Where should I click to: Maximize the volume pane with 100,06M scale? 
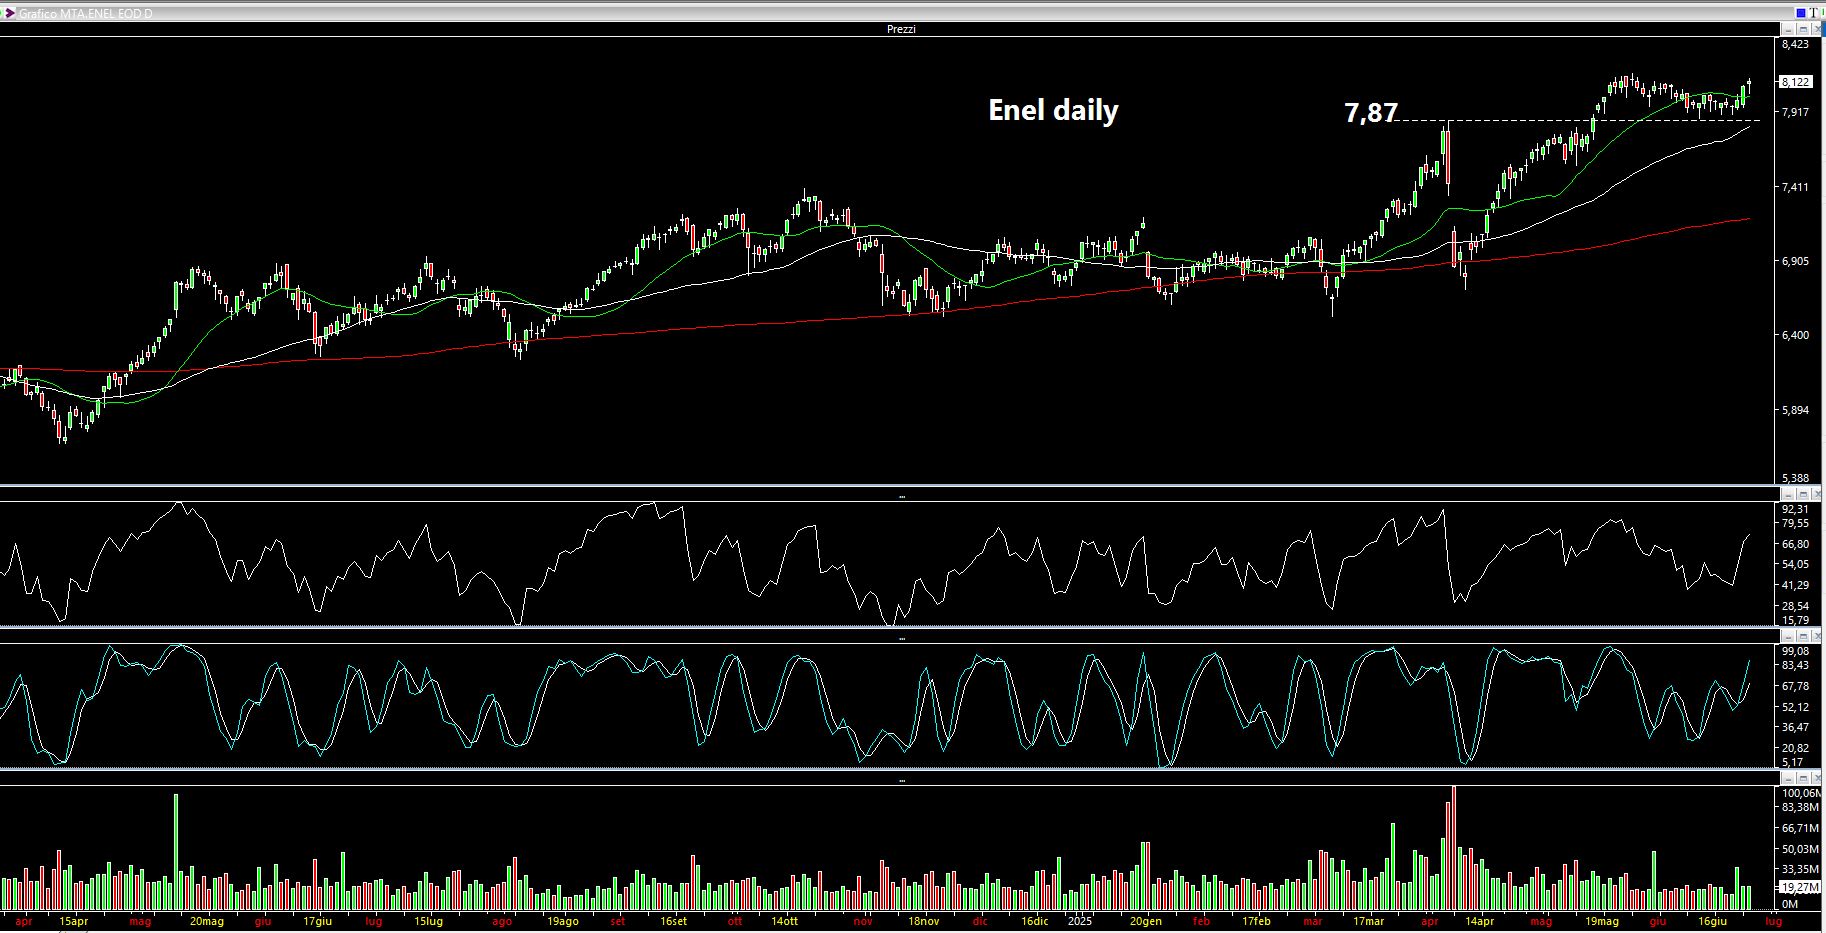[x=1803, y=777]
